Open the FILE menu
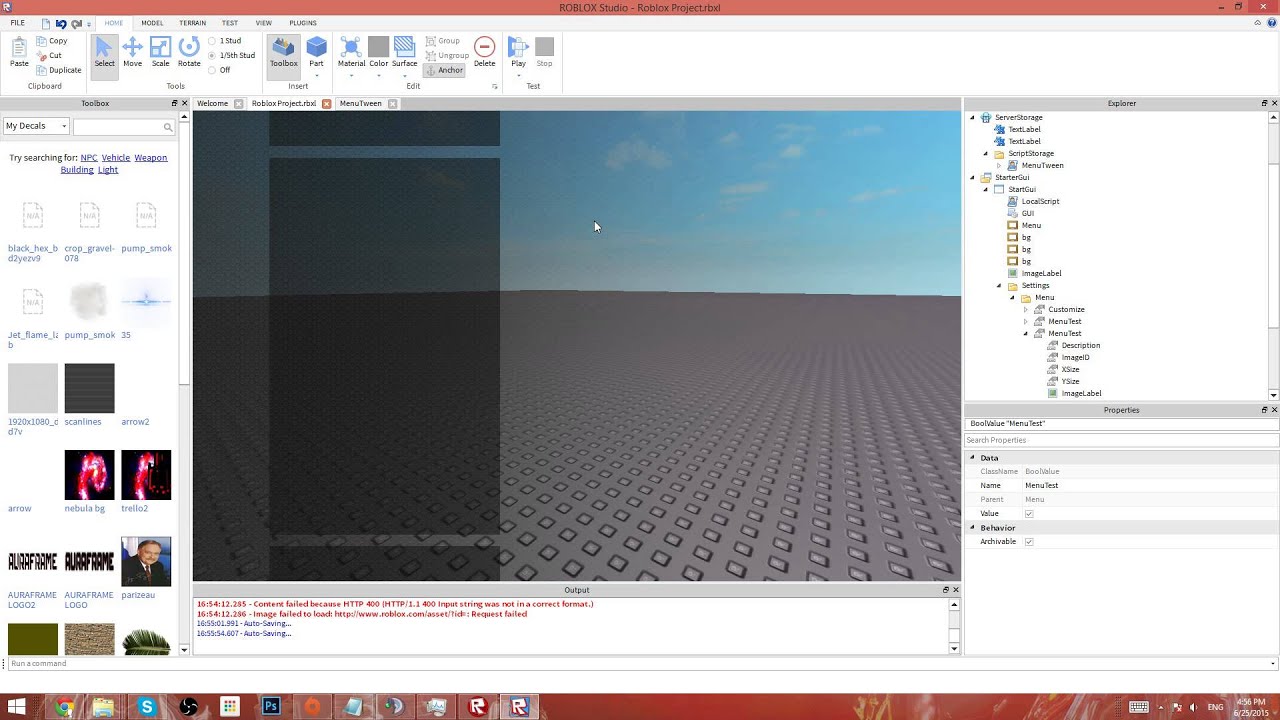 [18, 23]
